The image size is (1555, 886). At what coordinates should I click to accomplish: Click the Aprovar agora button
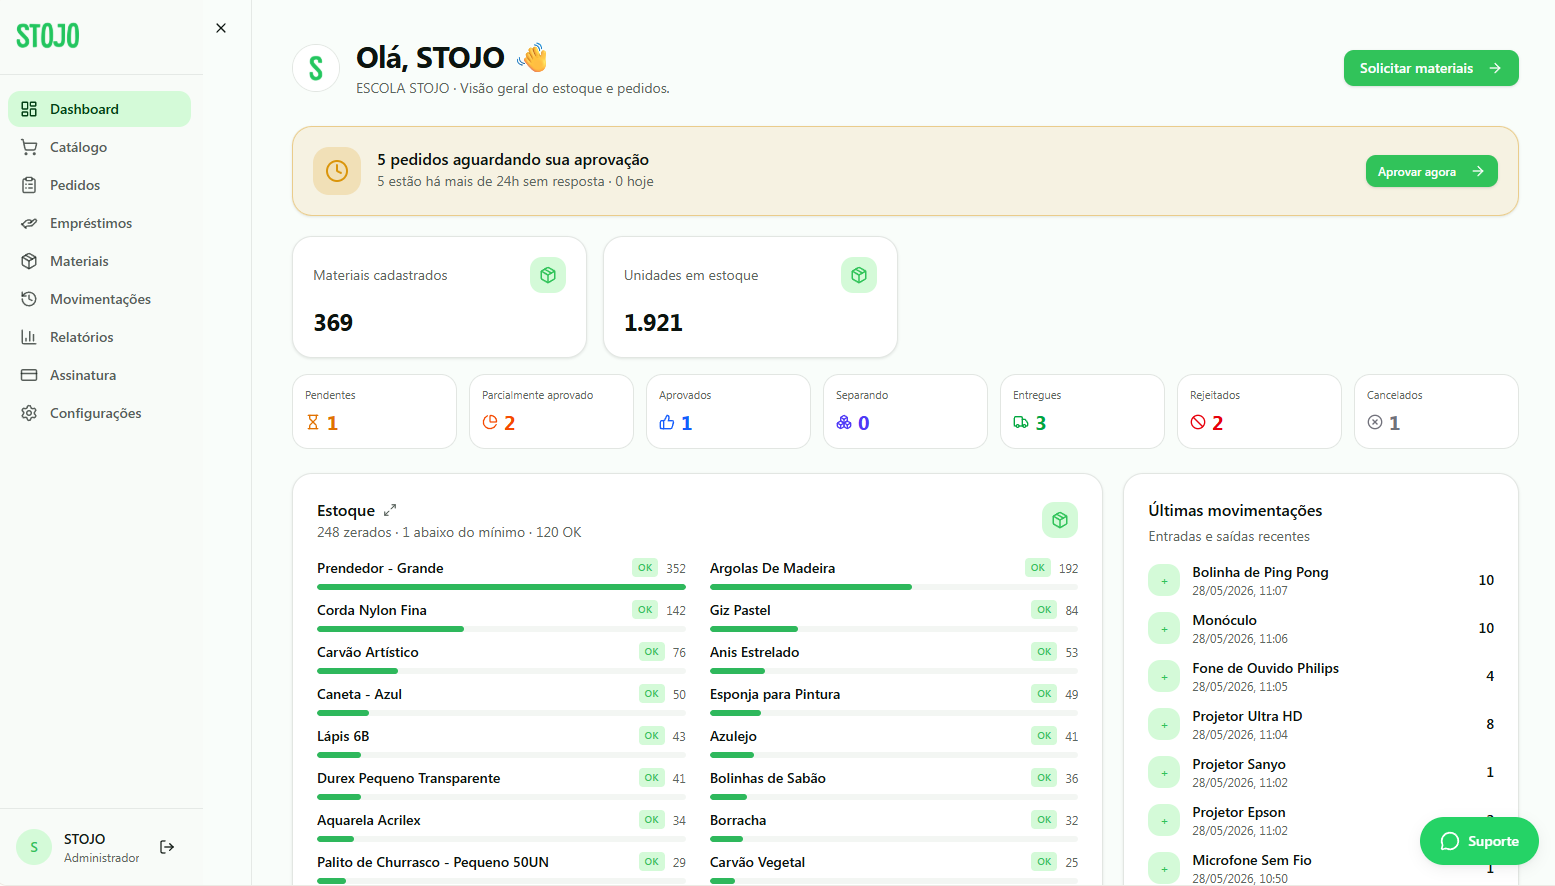tap(1431, 171)
